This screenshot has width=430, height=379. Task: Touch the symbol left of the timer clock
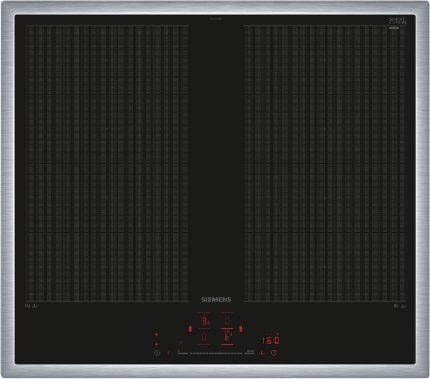click(262, 353)
